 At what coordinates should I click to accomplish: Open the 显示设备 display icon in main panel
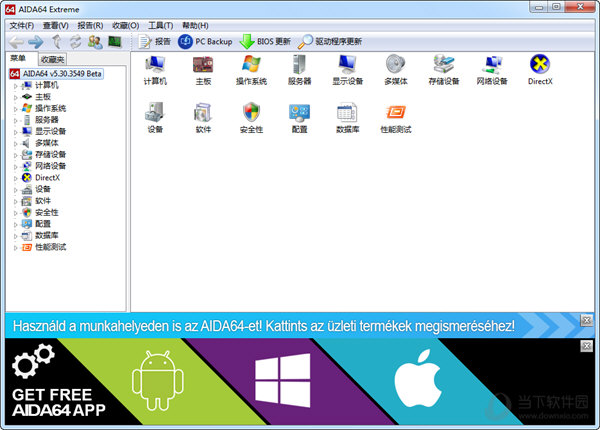(347, 70)
